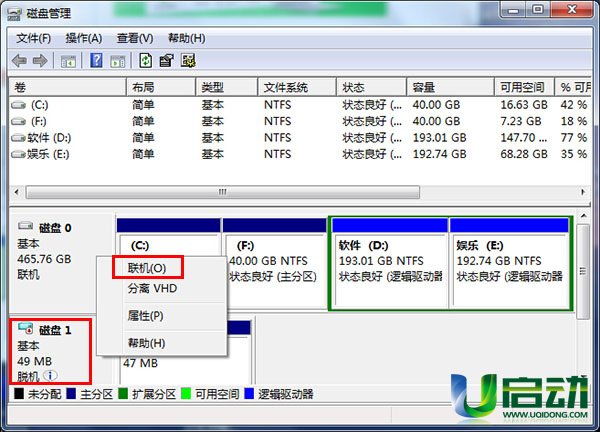Click the green Refresh toolbar icon

[x=145, y=60]
